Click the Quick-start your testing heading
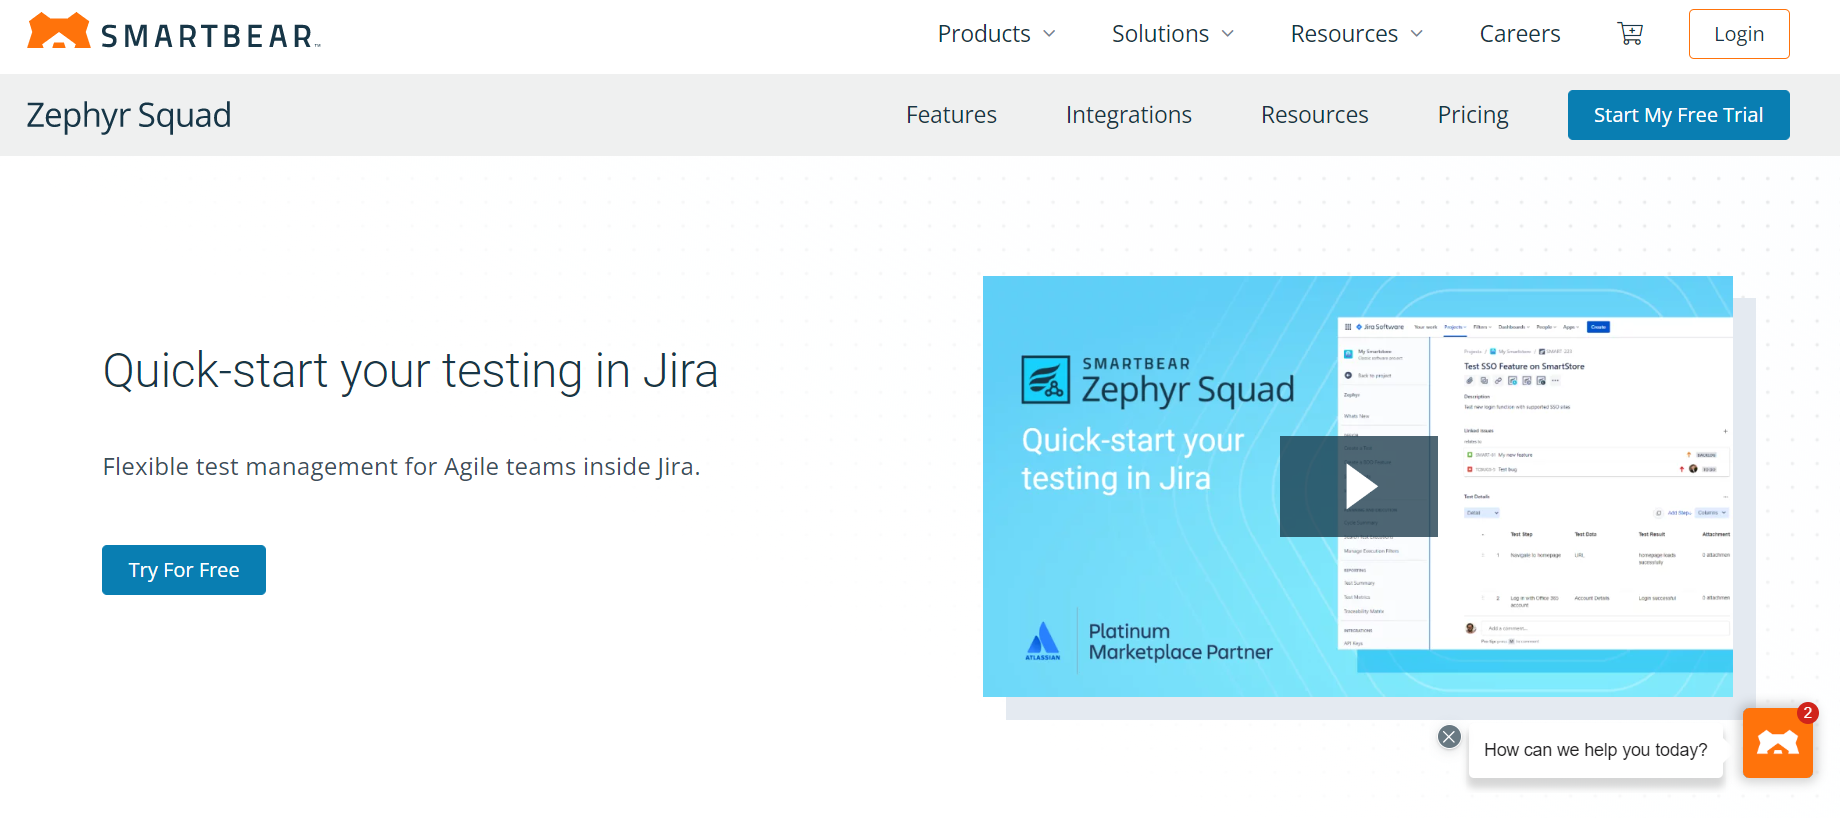Image resolution: width=1840 pixels, height=818 pixels. point(411,371)
